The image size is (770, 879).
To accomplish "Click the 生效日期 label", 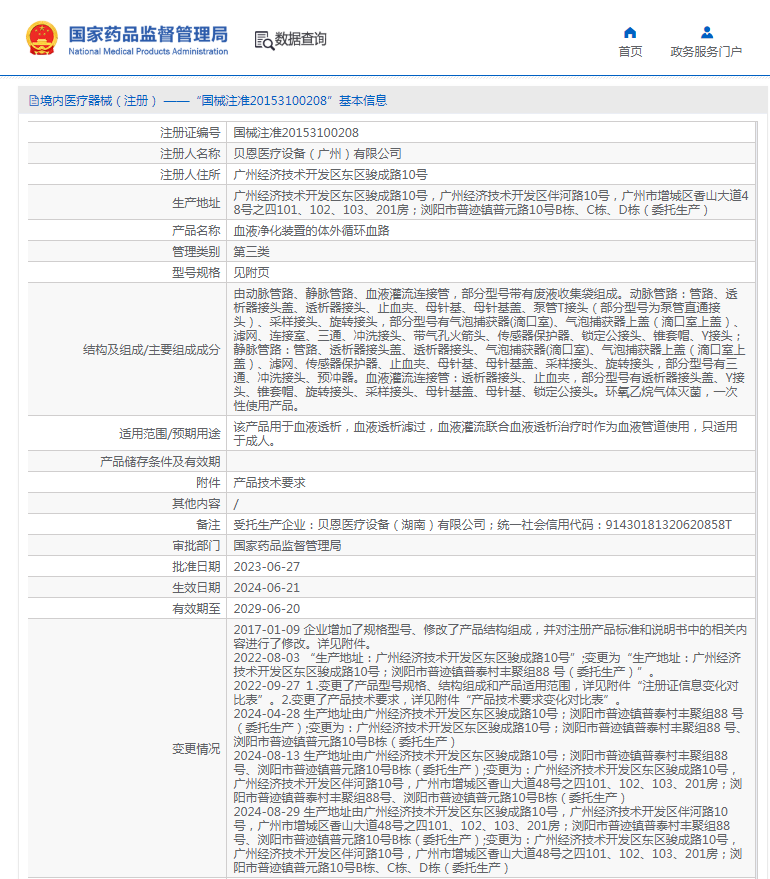I will point(196,587).
